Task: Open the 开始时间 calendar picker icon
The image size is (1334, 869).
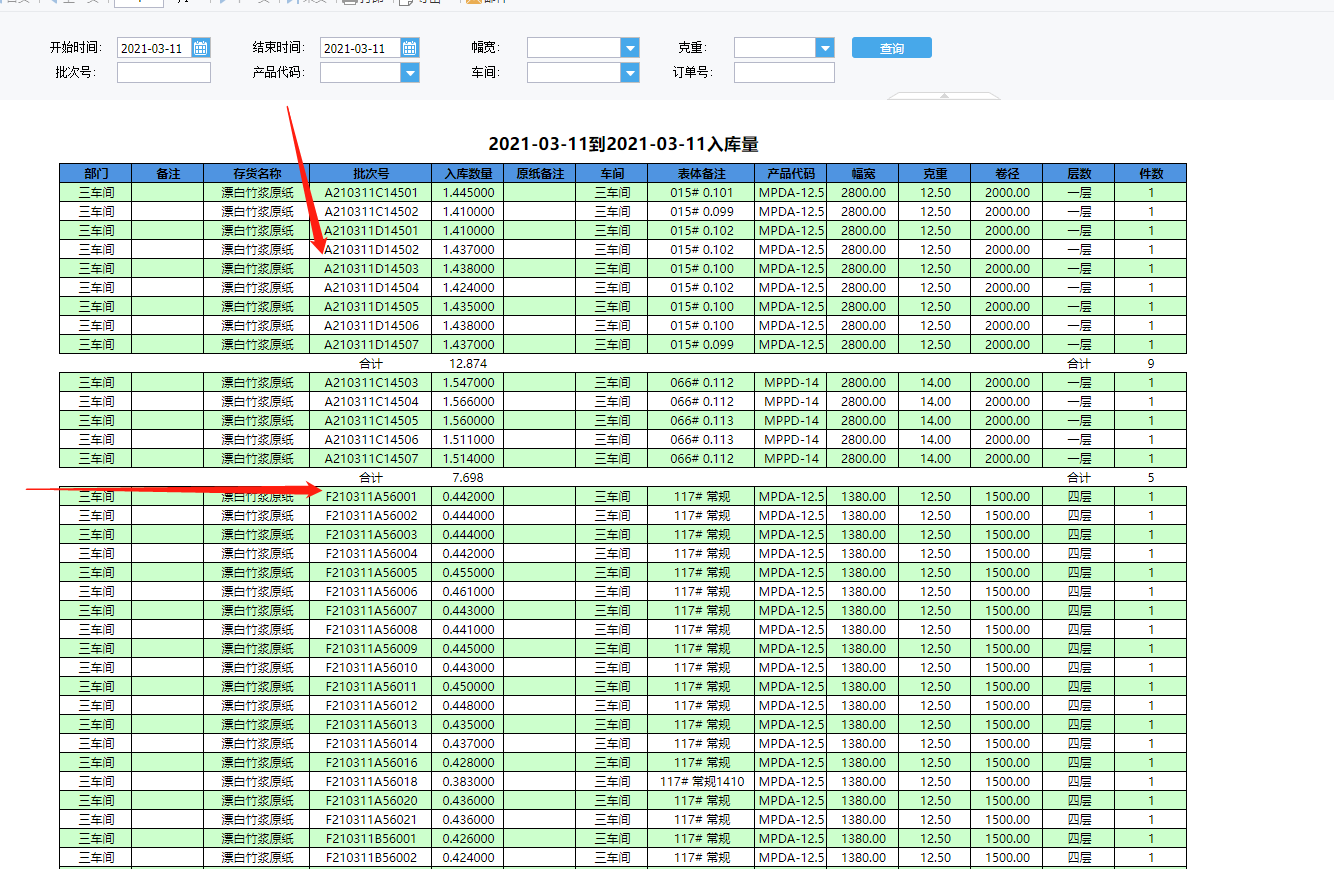Action: 201,48
